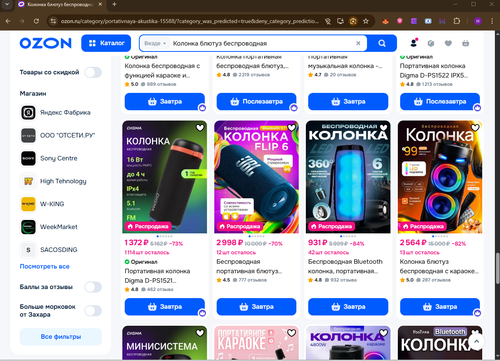
Task: Open Колонка Flip 6 product image
Action: tap(256, 177)
